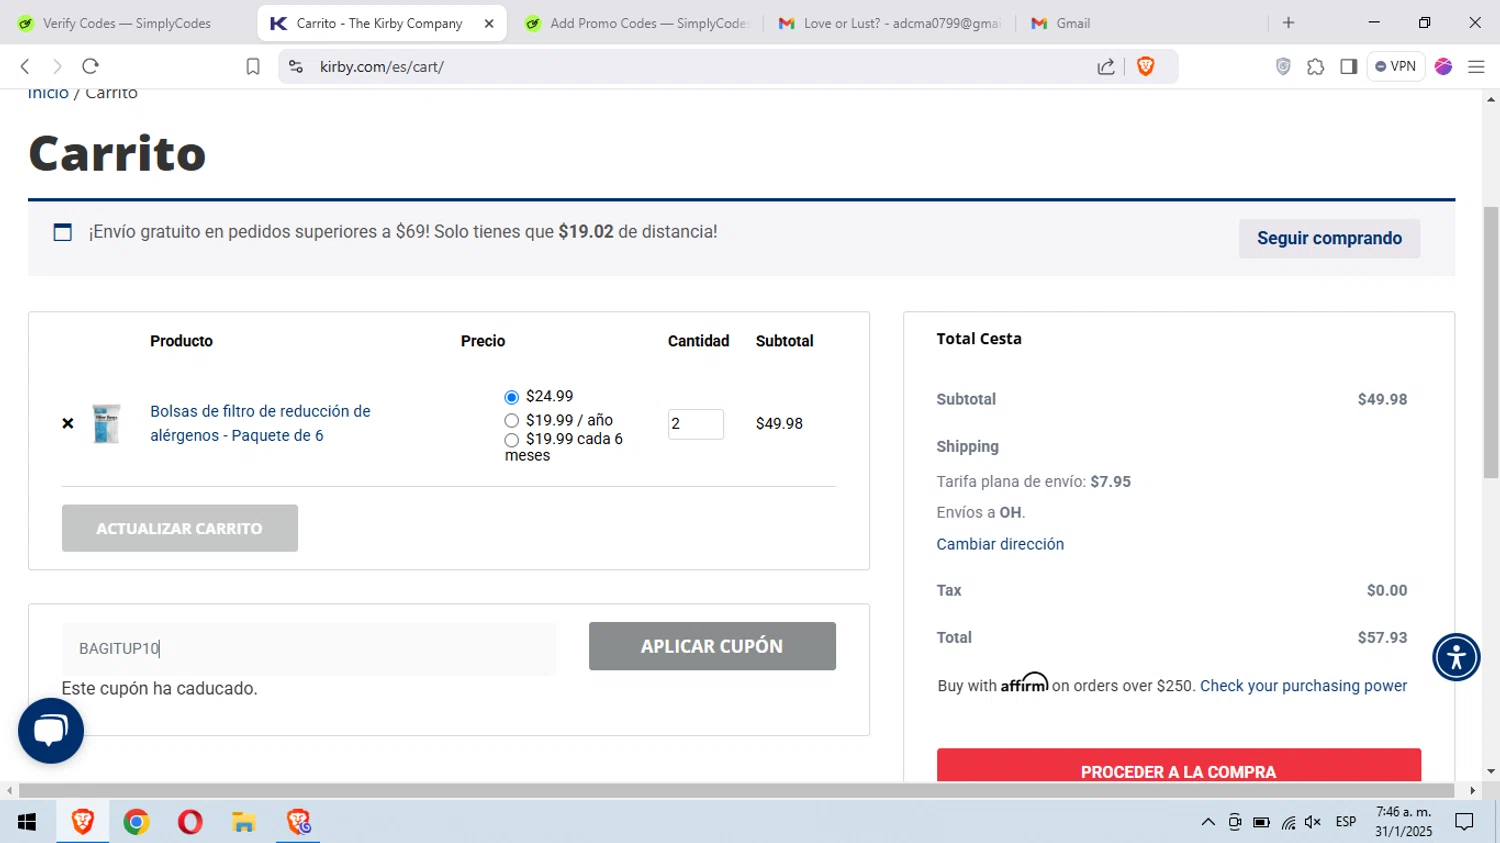The height and width of the screenshot is (843, 1500).
Task: Open Check your purchasing power link
Action: click(x=1303, y=686)
